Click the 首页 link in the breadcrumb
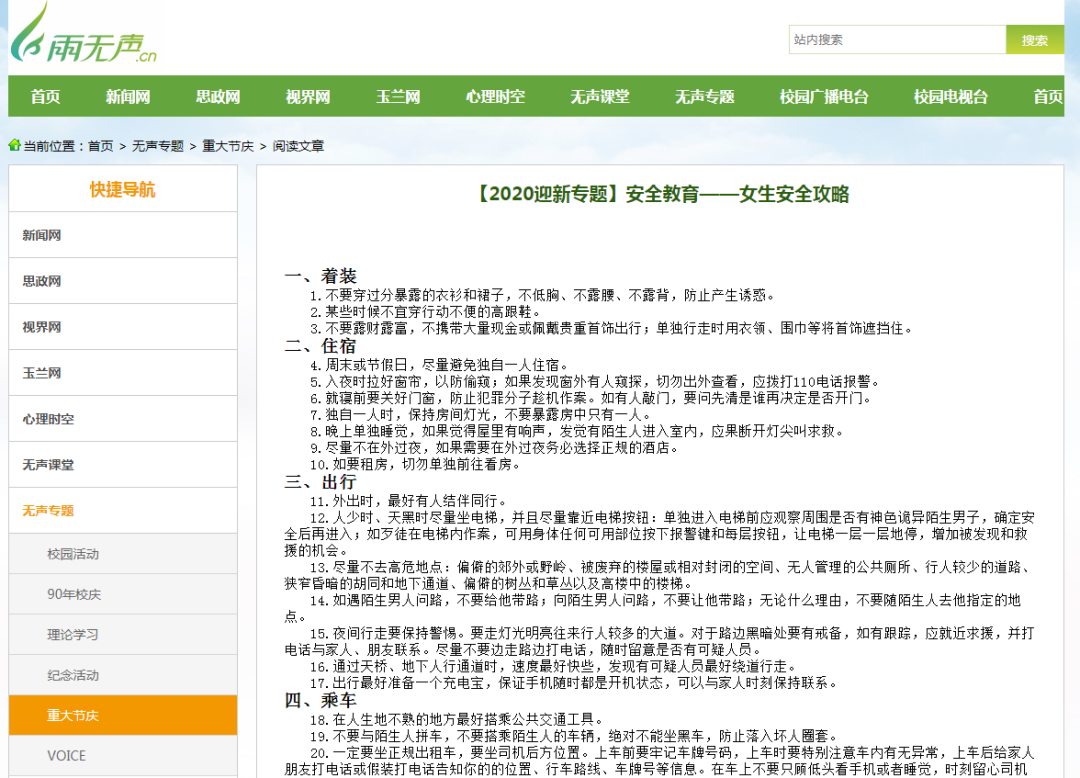 [x=100, y=146]
